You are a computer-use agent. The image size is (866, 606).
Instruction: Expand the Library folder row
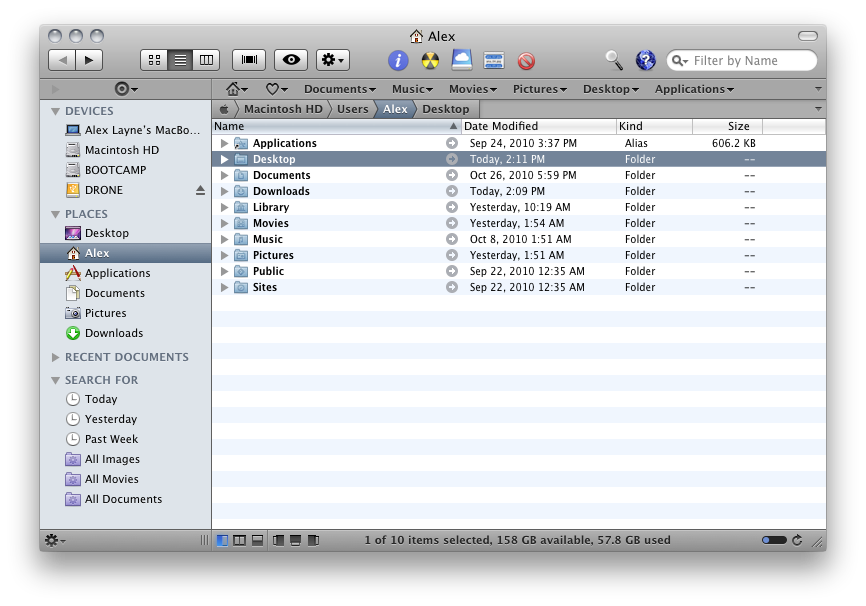[224, 207]
